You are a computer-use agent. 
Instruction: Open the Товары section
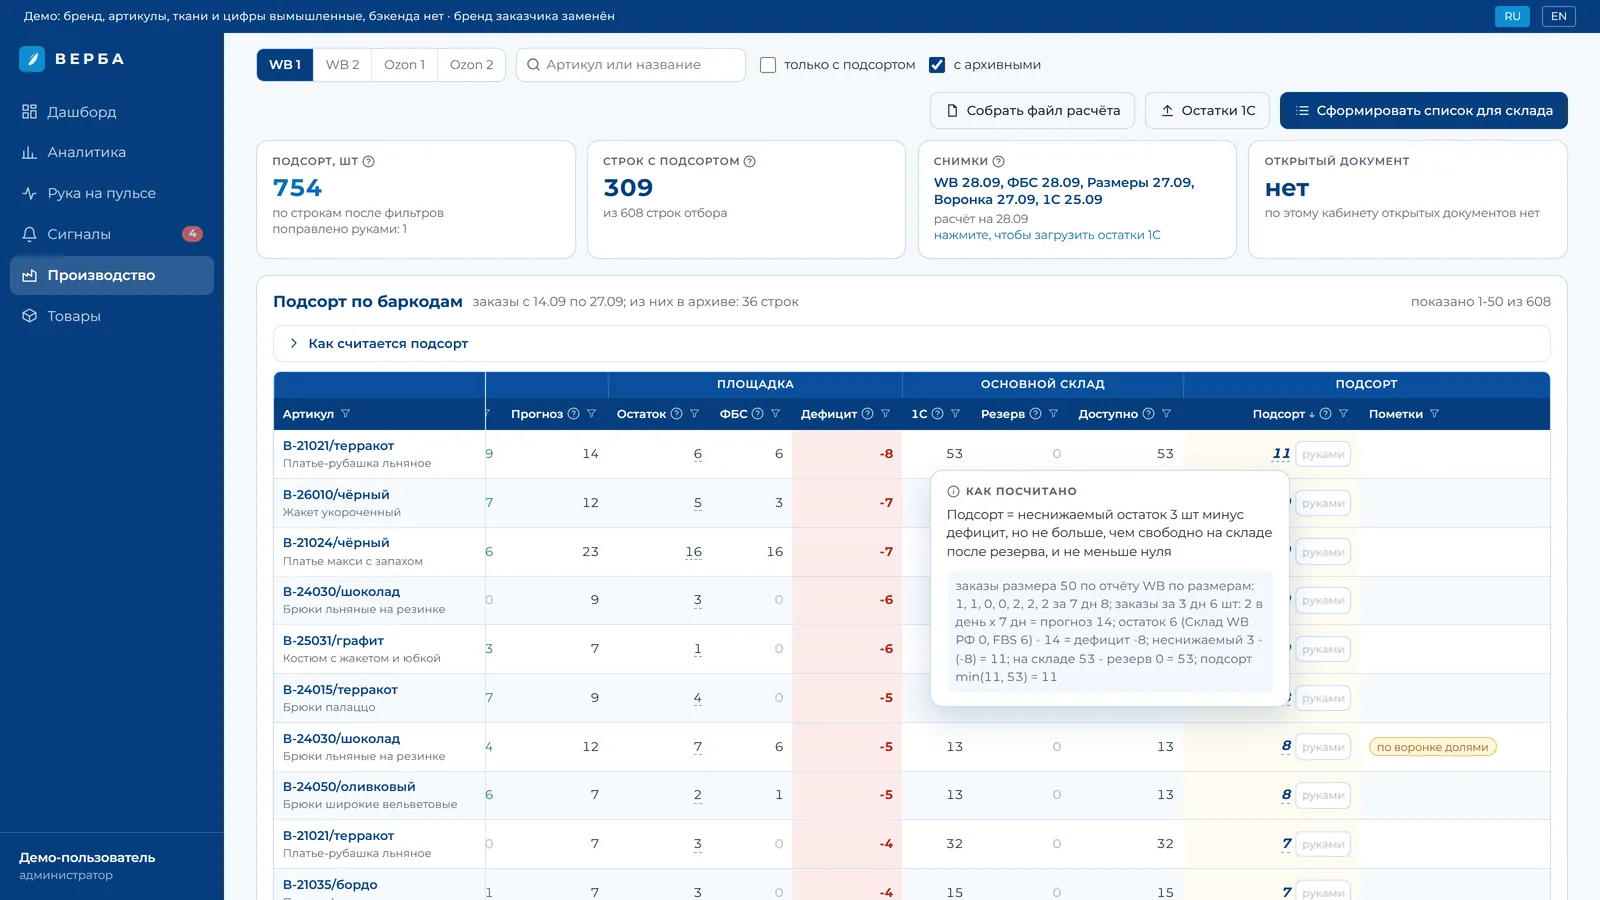click(112, 316)
